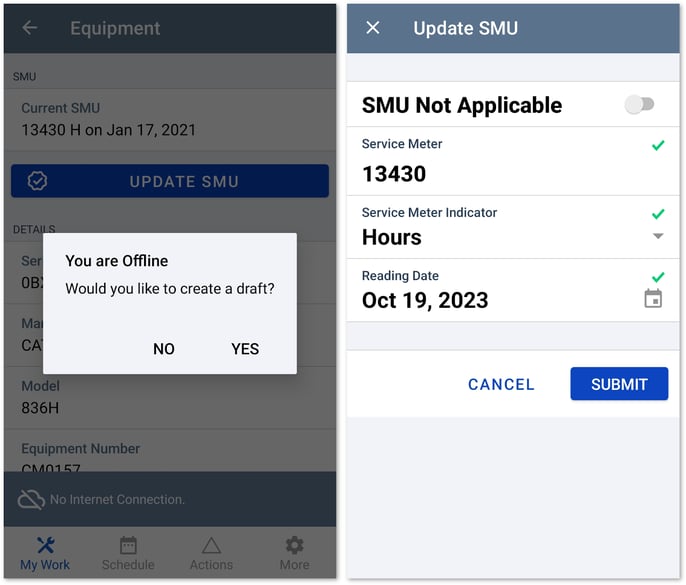Choose NO in the offline dialog
This screenshot has width=686, height=585.
tap(164, 349)
